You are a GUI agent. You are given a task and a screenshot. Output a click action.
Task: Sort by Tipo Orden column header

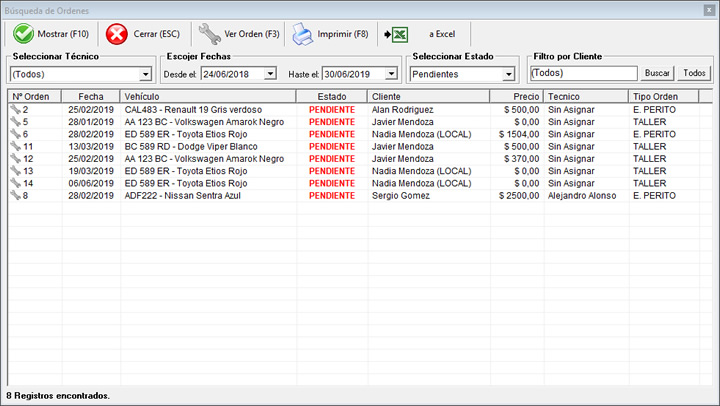664,96
